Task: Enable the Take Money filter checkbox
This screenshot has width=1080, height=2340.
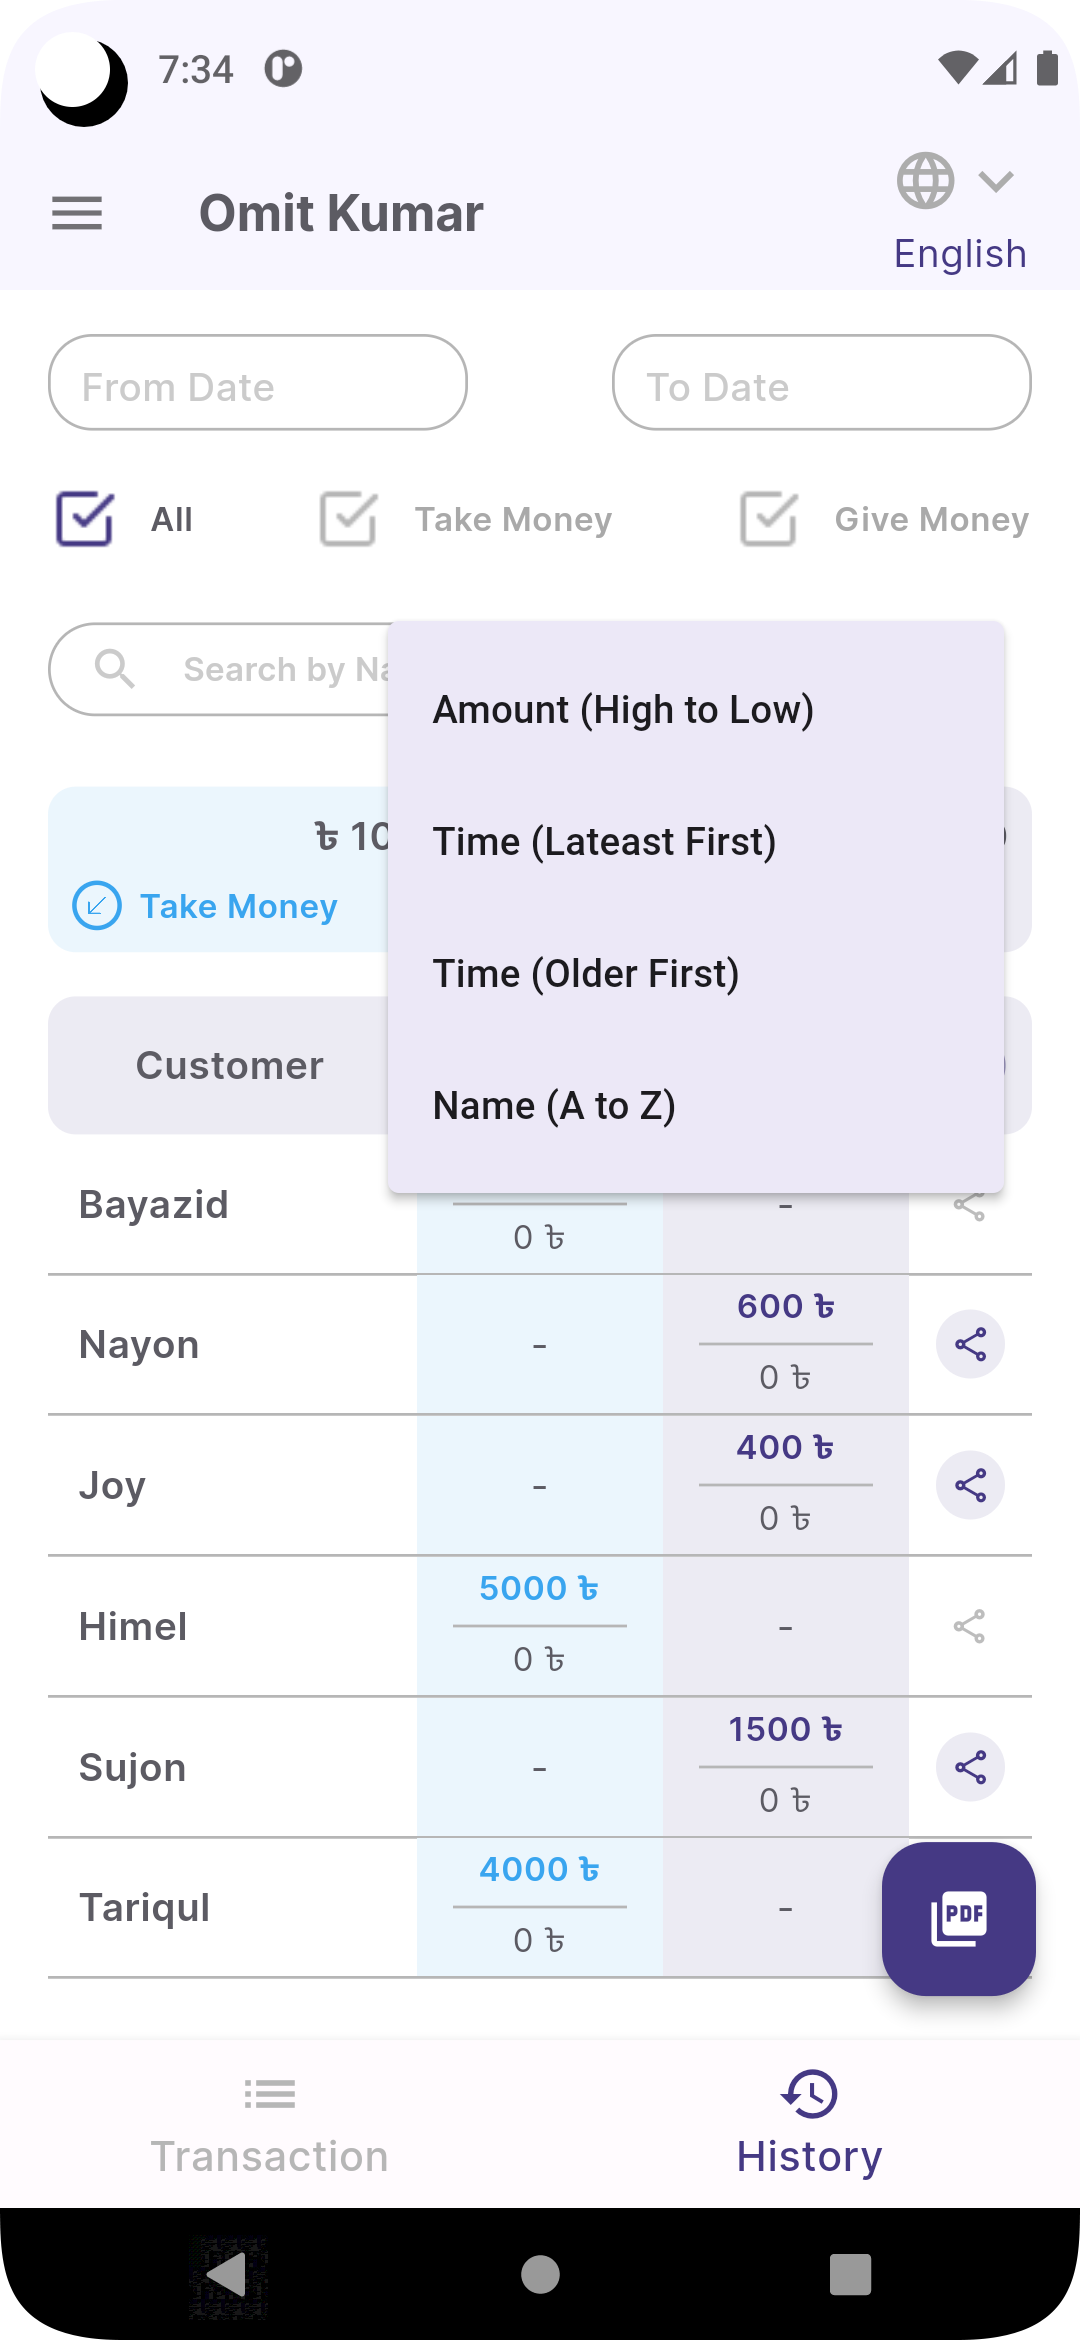Action: (348, 519)
